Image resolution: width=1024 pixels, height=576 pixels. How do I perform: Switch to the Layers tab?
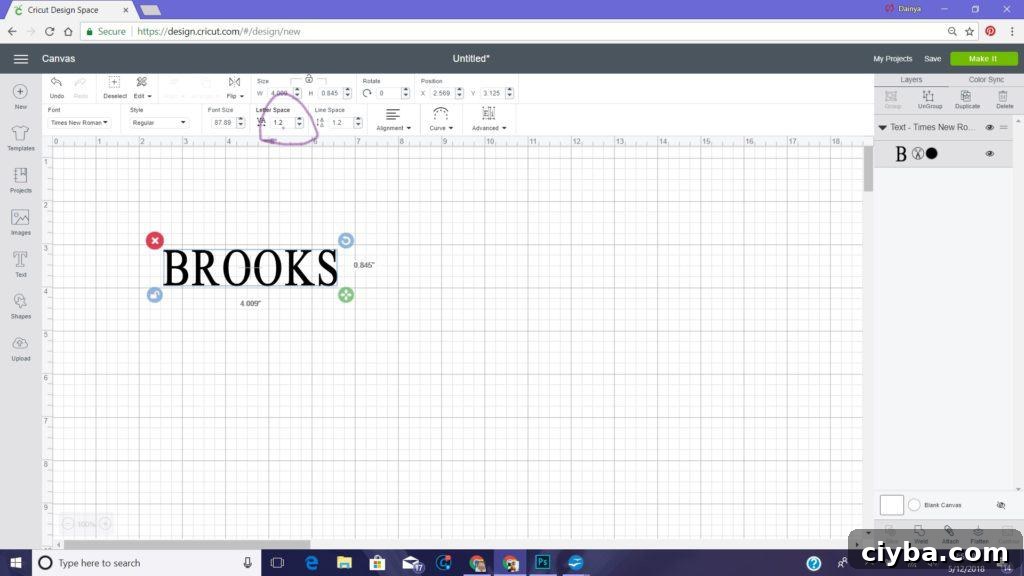(x=911, y=79)
